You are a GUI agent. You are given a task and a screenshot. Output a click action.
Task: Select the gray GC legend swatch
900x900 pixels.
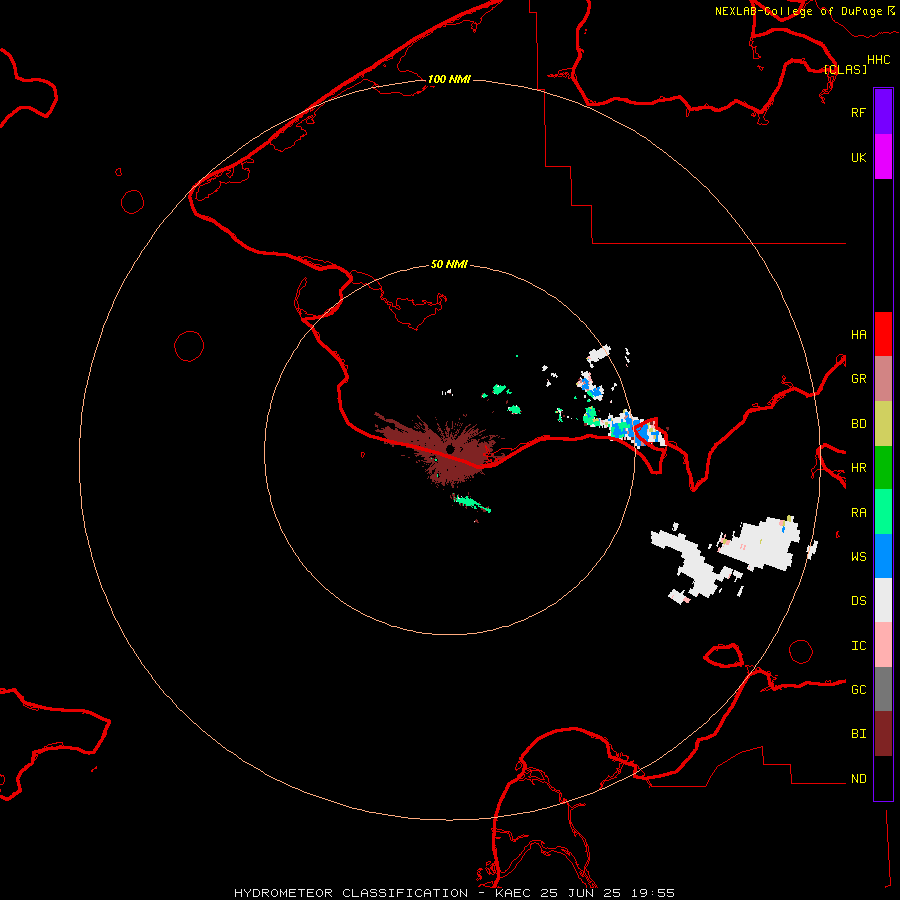883,689
